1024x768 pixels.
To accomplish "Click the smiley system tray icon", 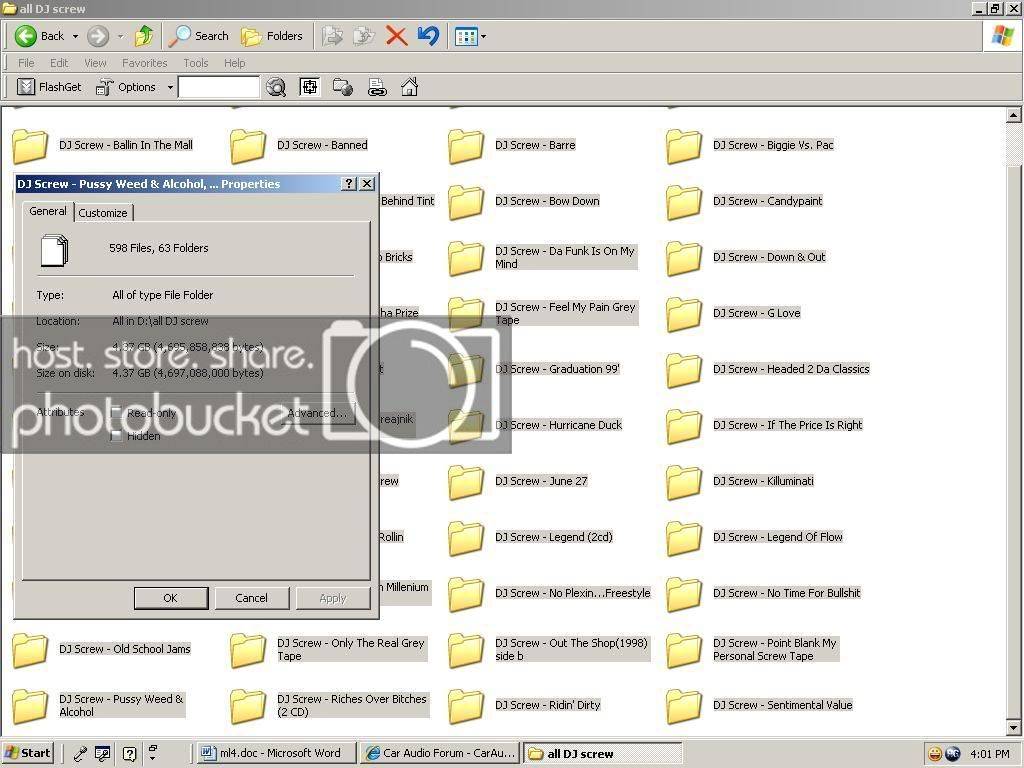I will [x=935, y=754].
